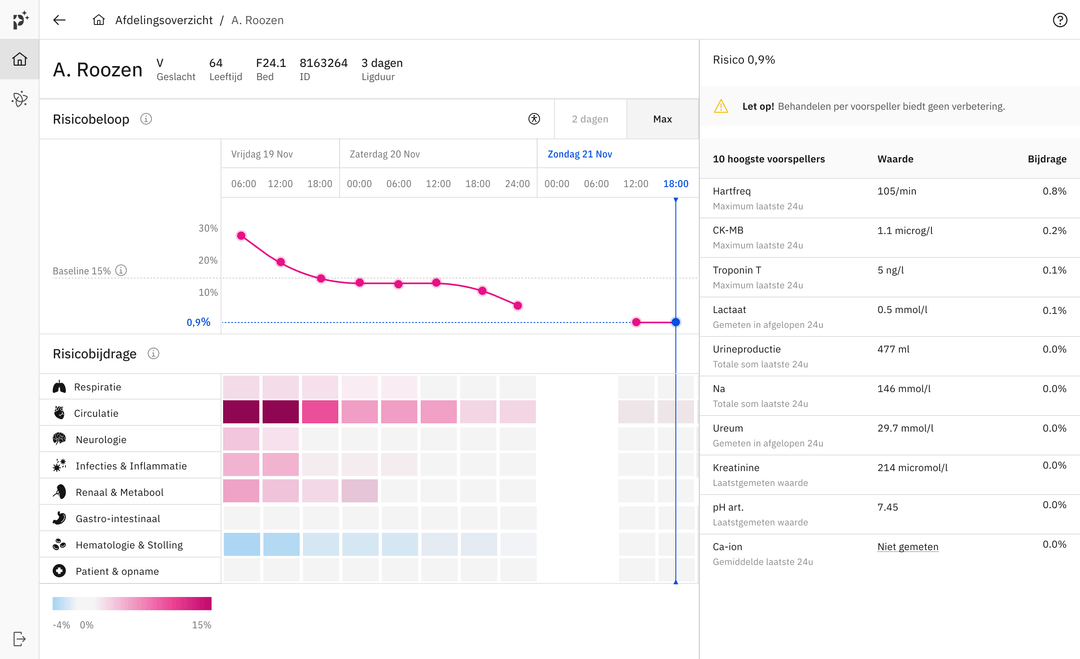Image resolution: width=1080 pixels, height=659 pixels.
Task: Go to Afdelingsoverzicht breadcrumb link
Action: click(164, 20)
